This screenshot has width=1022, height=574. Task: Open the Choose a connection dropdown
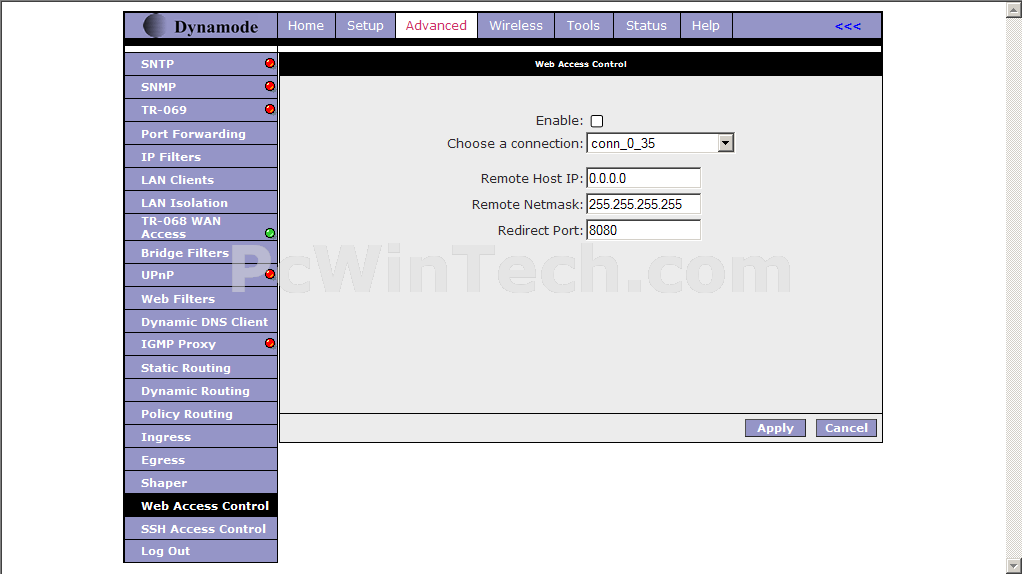(660, 143)
